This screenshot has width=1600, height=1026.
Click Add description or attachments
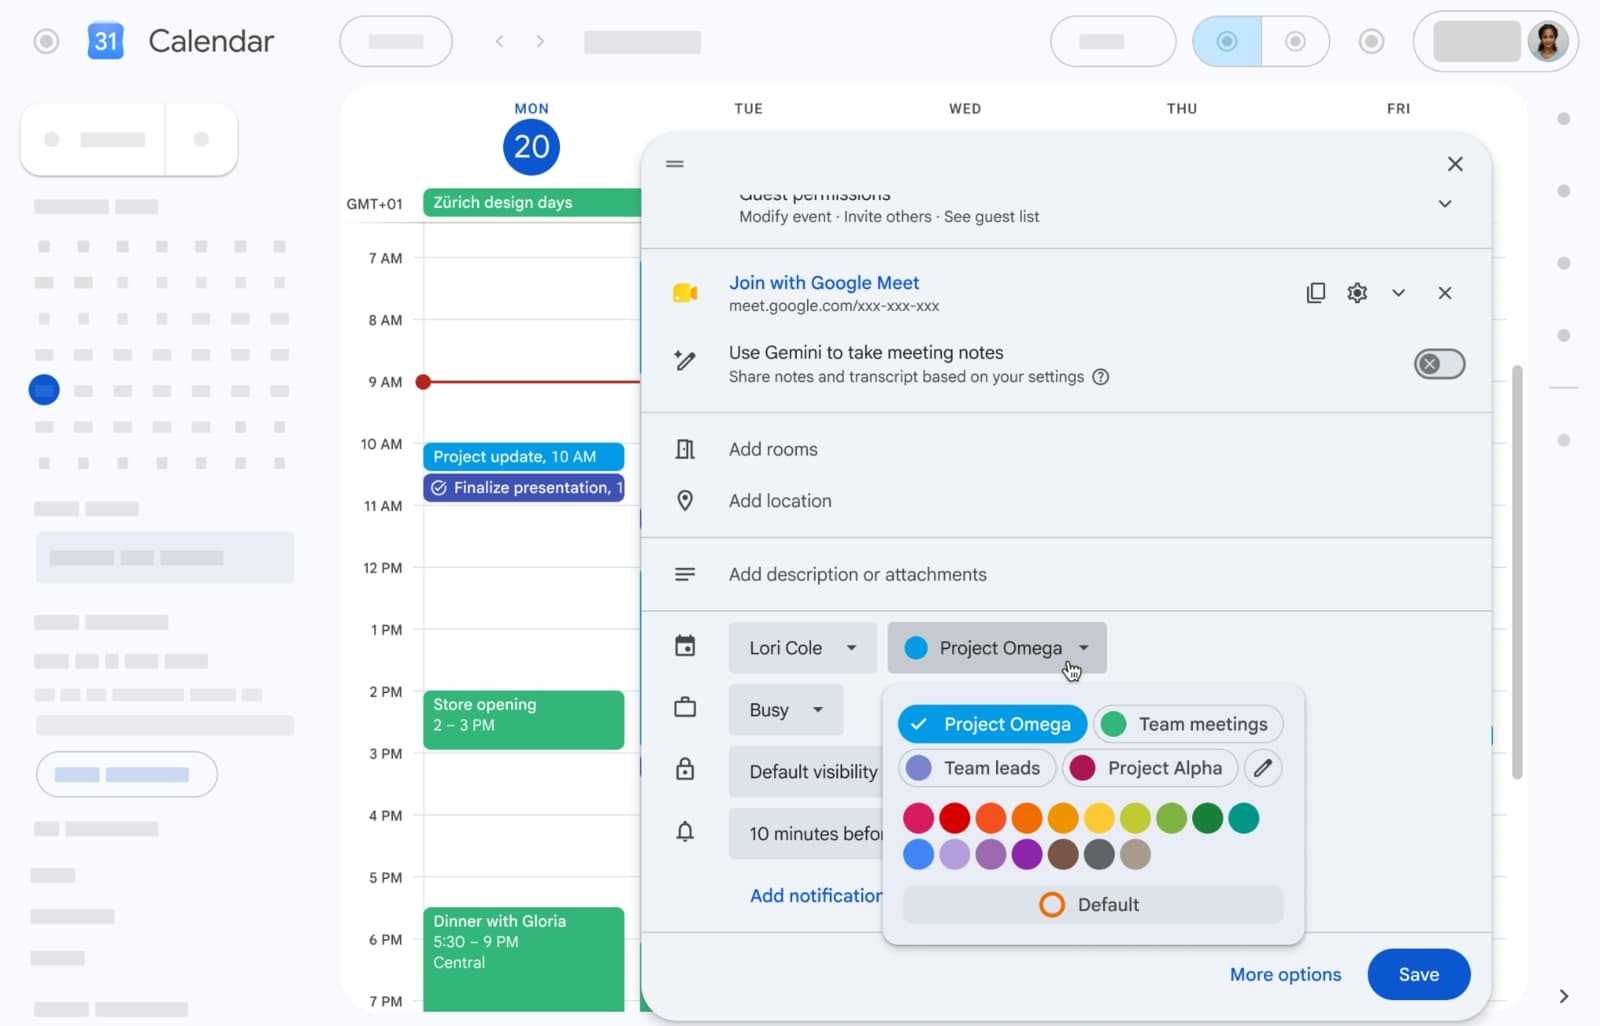point(857,574)
